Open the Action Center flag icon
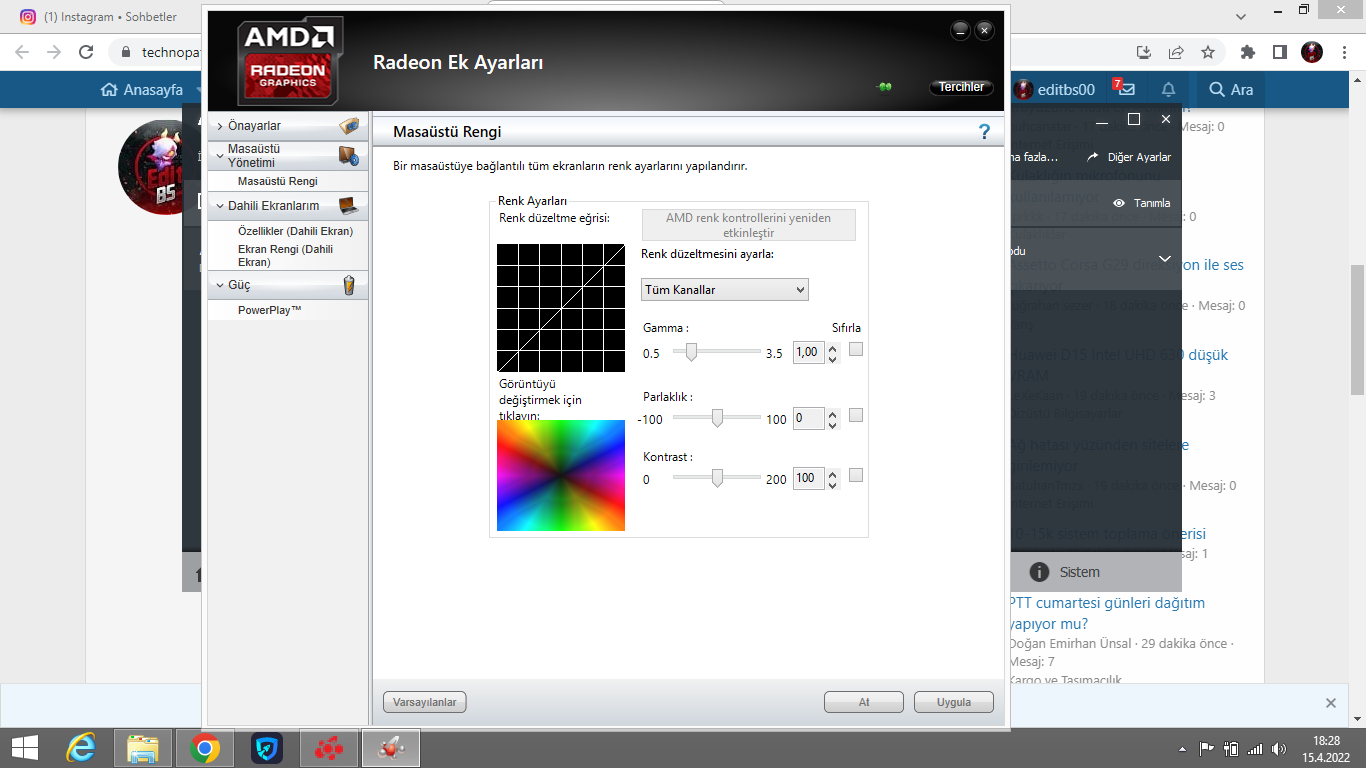Screen dimensions: 1366x768 tap(1207, 748)
